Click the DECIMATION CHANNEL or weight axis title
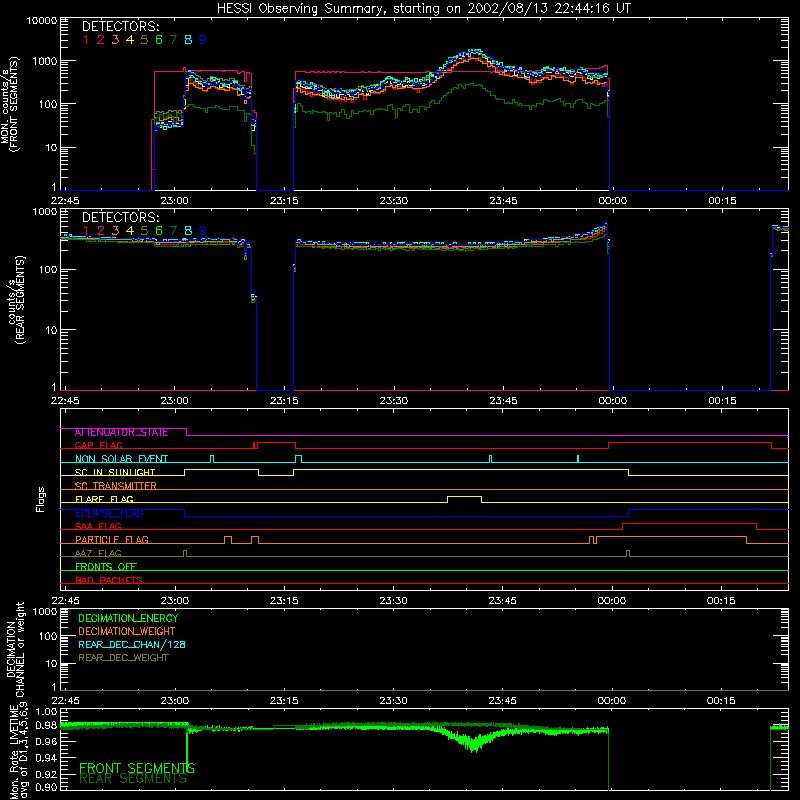The image size is (800, 800). (x=15, y=649)
